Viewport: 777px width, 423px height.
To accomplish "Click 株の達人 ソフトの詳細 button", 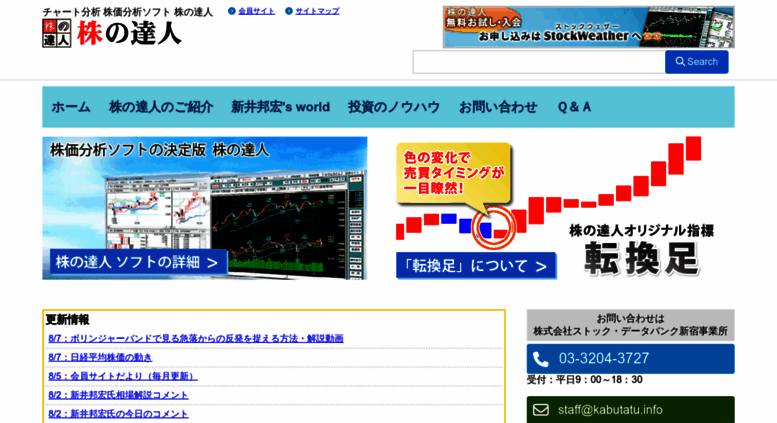I will pyautogui.click(x=138, y=262).
